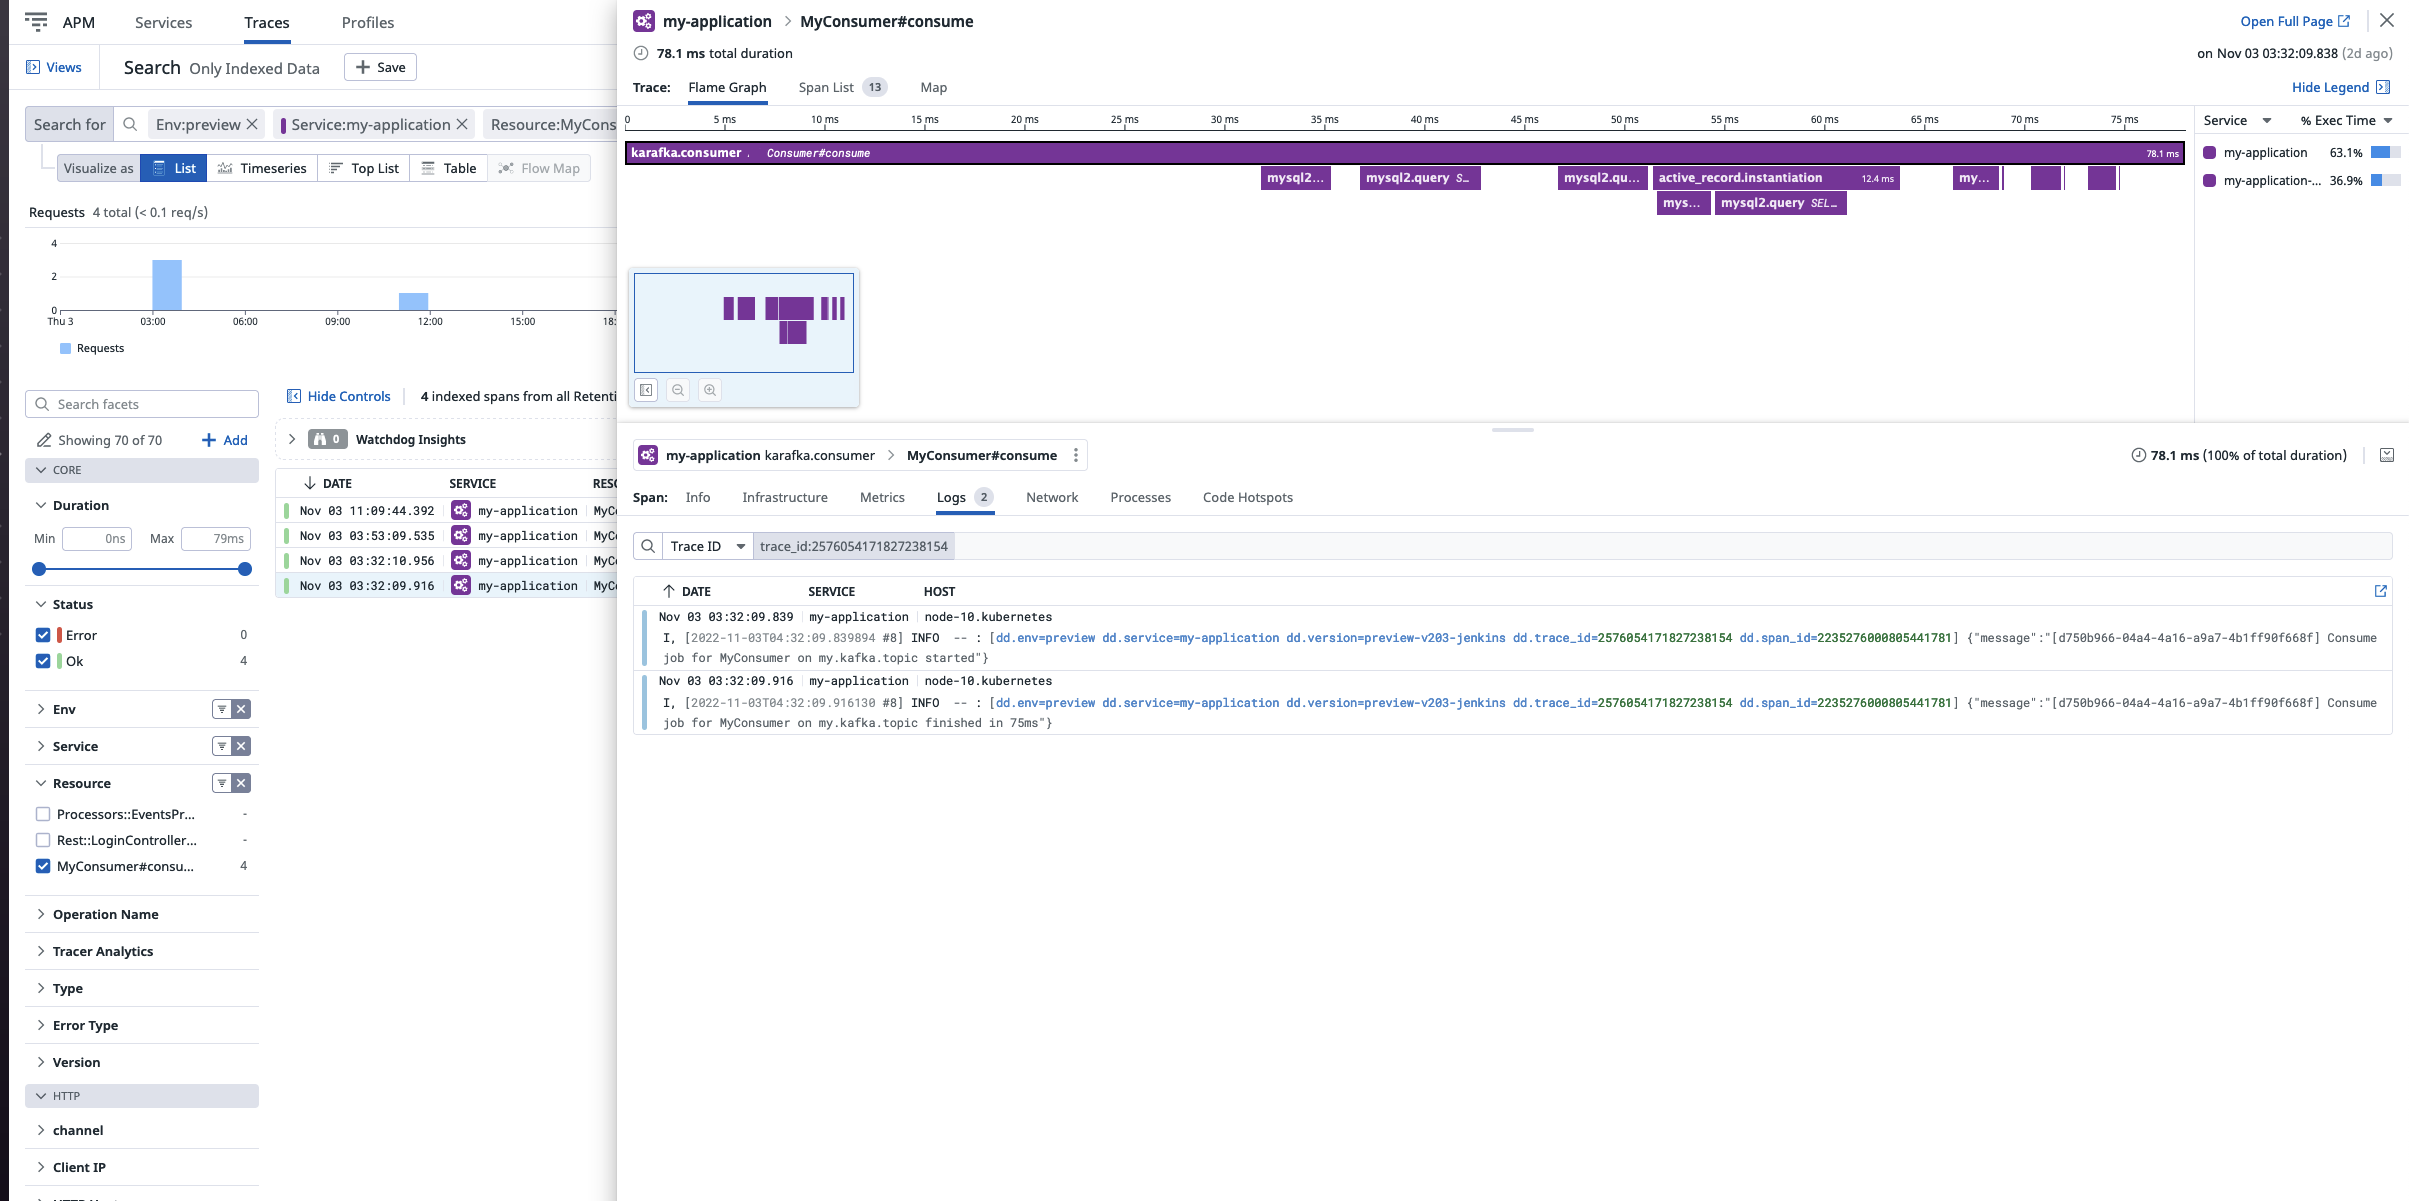The image size is (2409, 1201).
Task: Clear the Resource facet selection
Action: coord(241,783)
